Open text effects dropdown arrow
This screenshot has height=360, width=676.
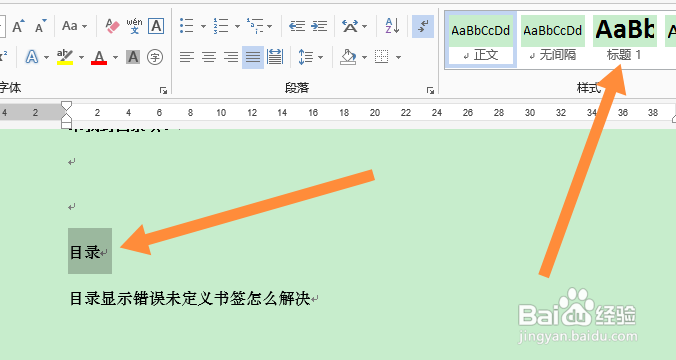tap(46, 57)
